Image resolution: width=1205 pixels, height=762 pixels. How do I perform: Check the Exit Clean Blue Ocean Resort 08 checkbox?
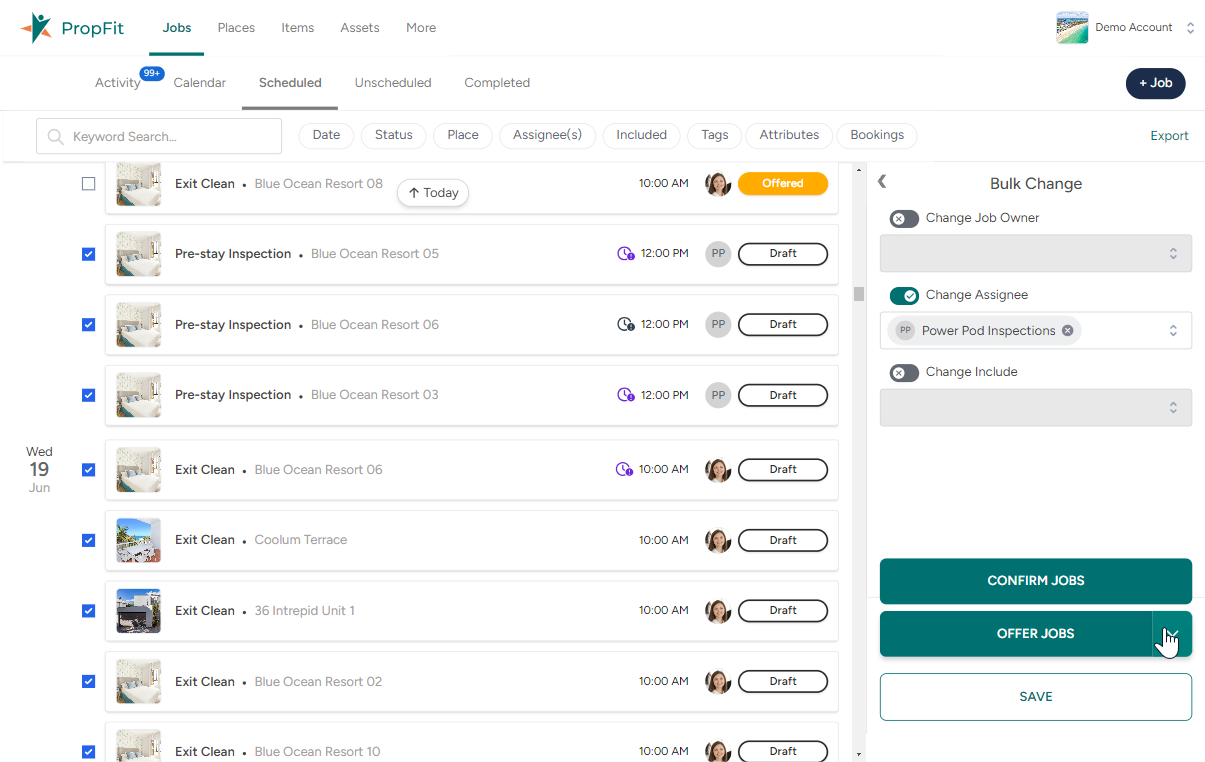pos(89,184)
